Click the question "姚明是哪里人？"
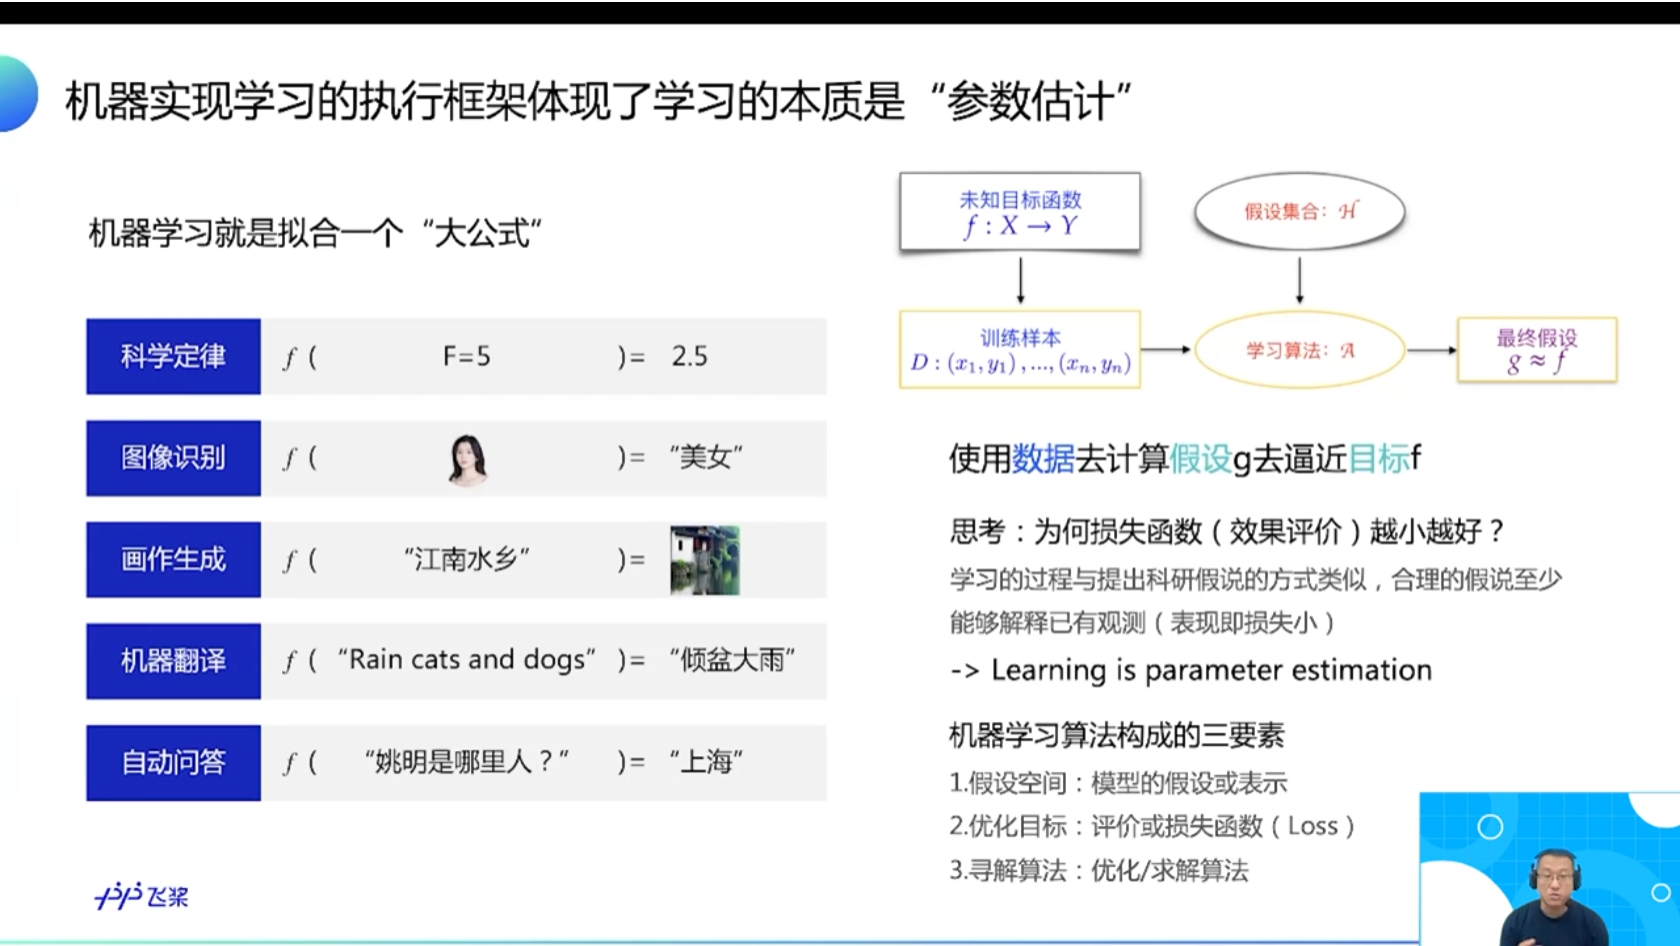Viewport: 1680px width, 946px height. (x=466, y=762)
